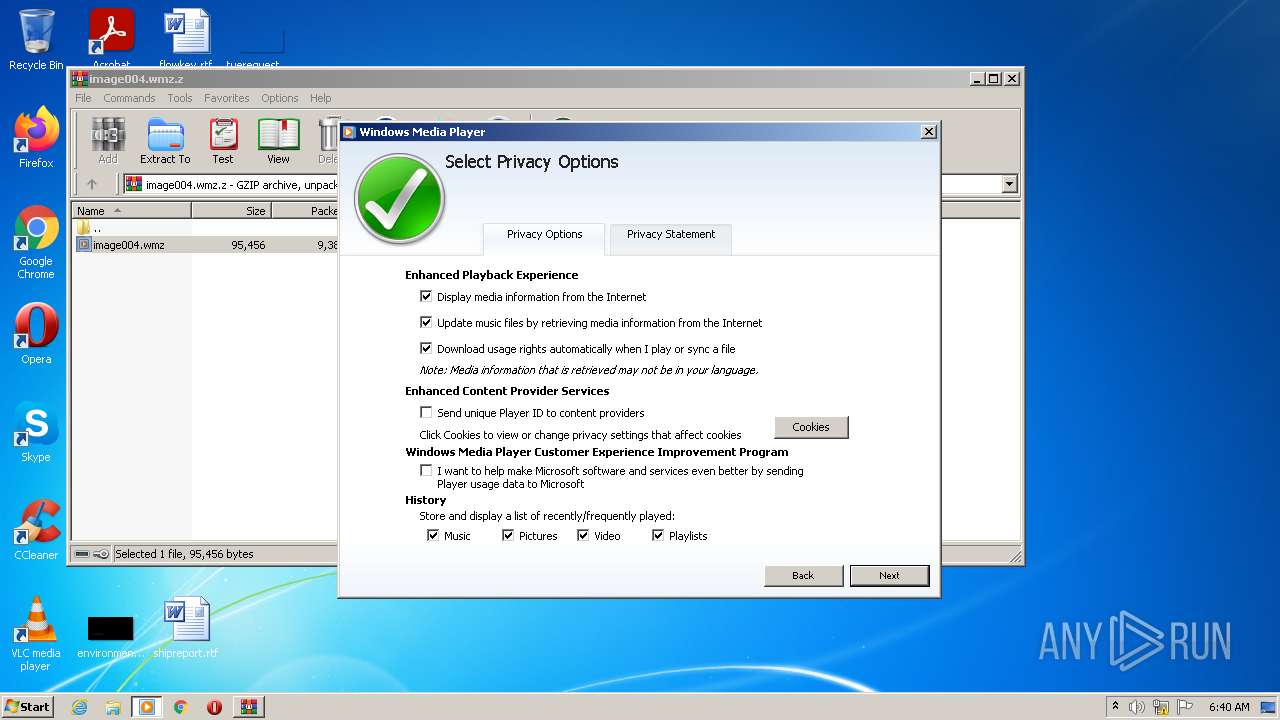This screenshot has height=720, width=1280.
Task: Open the Help menu in WinRAR
Action: coord(320,98)
